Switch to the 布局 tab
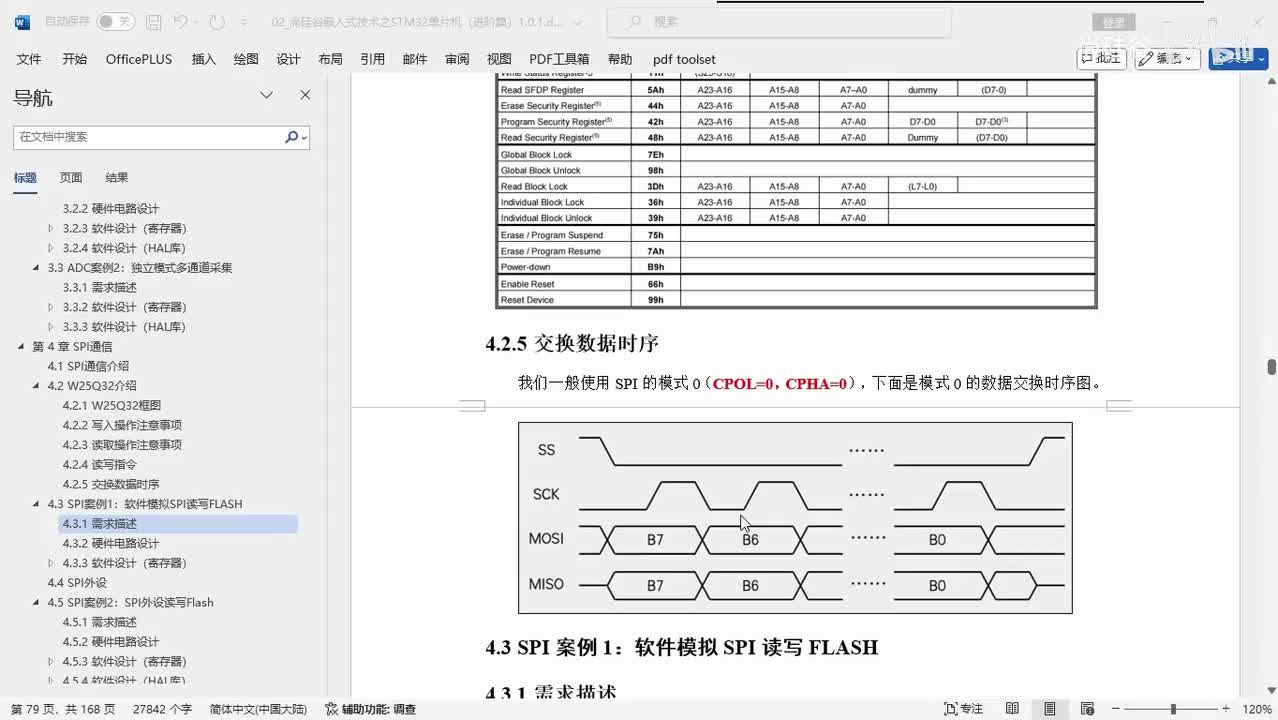 coord(330,59)
